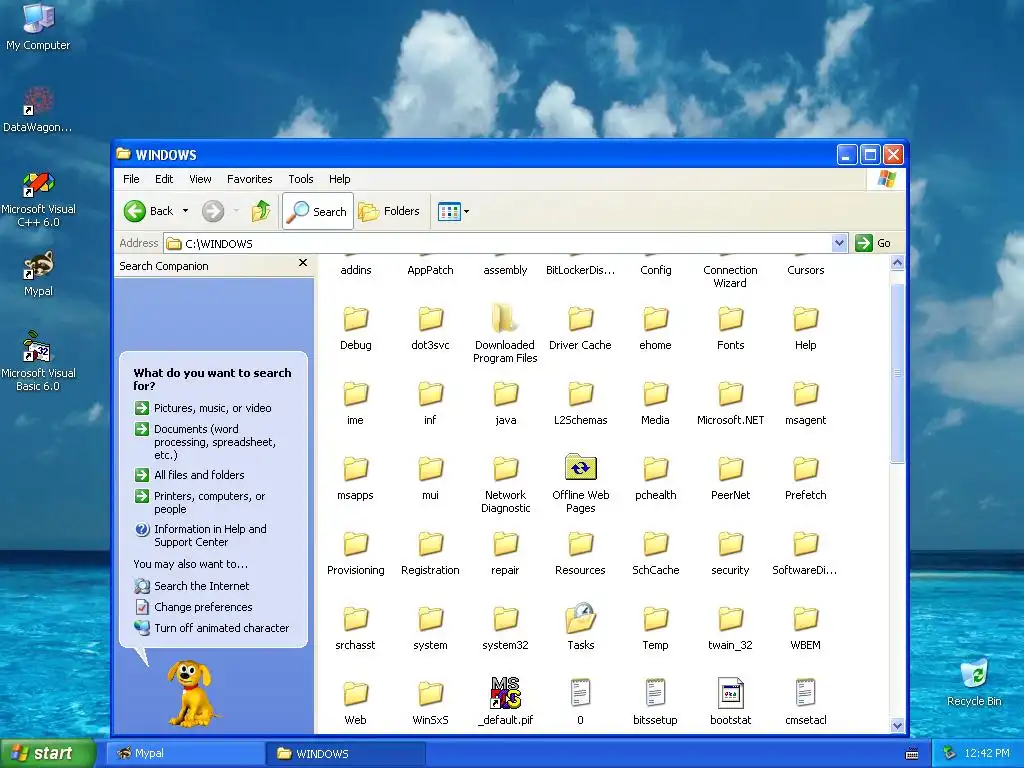Select the cmsetacl file
Image resolution: width=1024 pixels, height=768 pixels.
(x=806, y=702)
